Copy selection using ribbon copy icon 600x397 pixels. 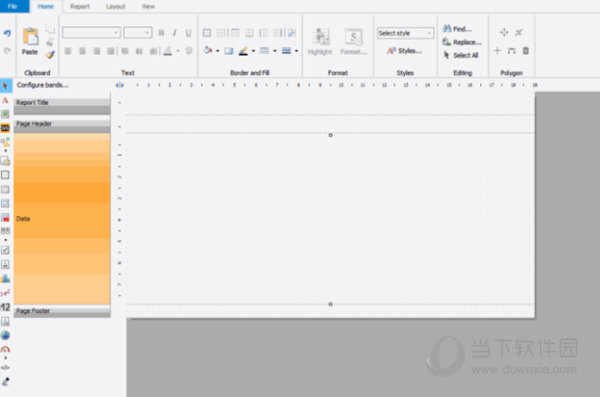[x=50, y=29]
